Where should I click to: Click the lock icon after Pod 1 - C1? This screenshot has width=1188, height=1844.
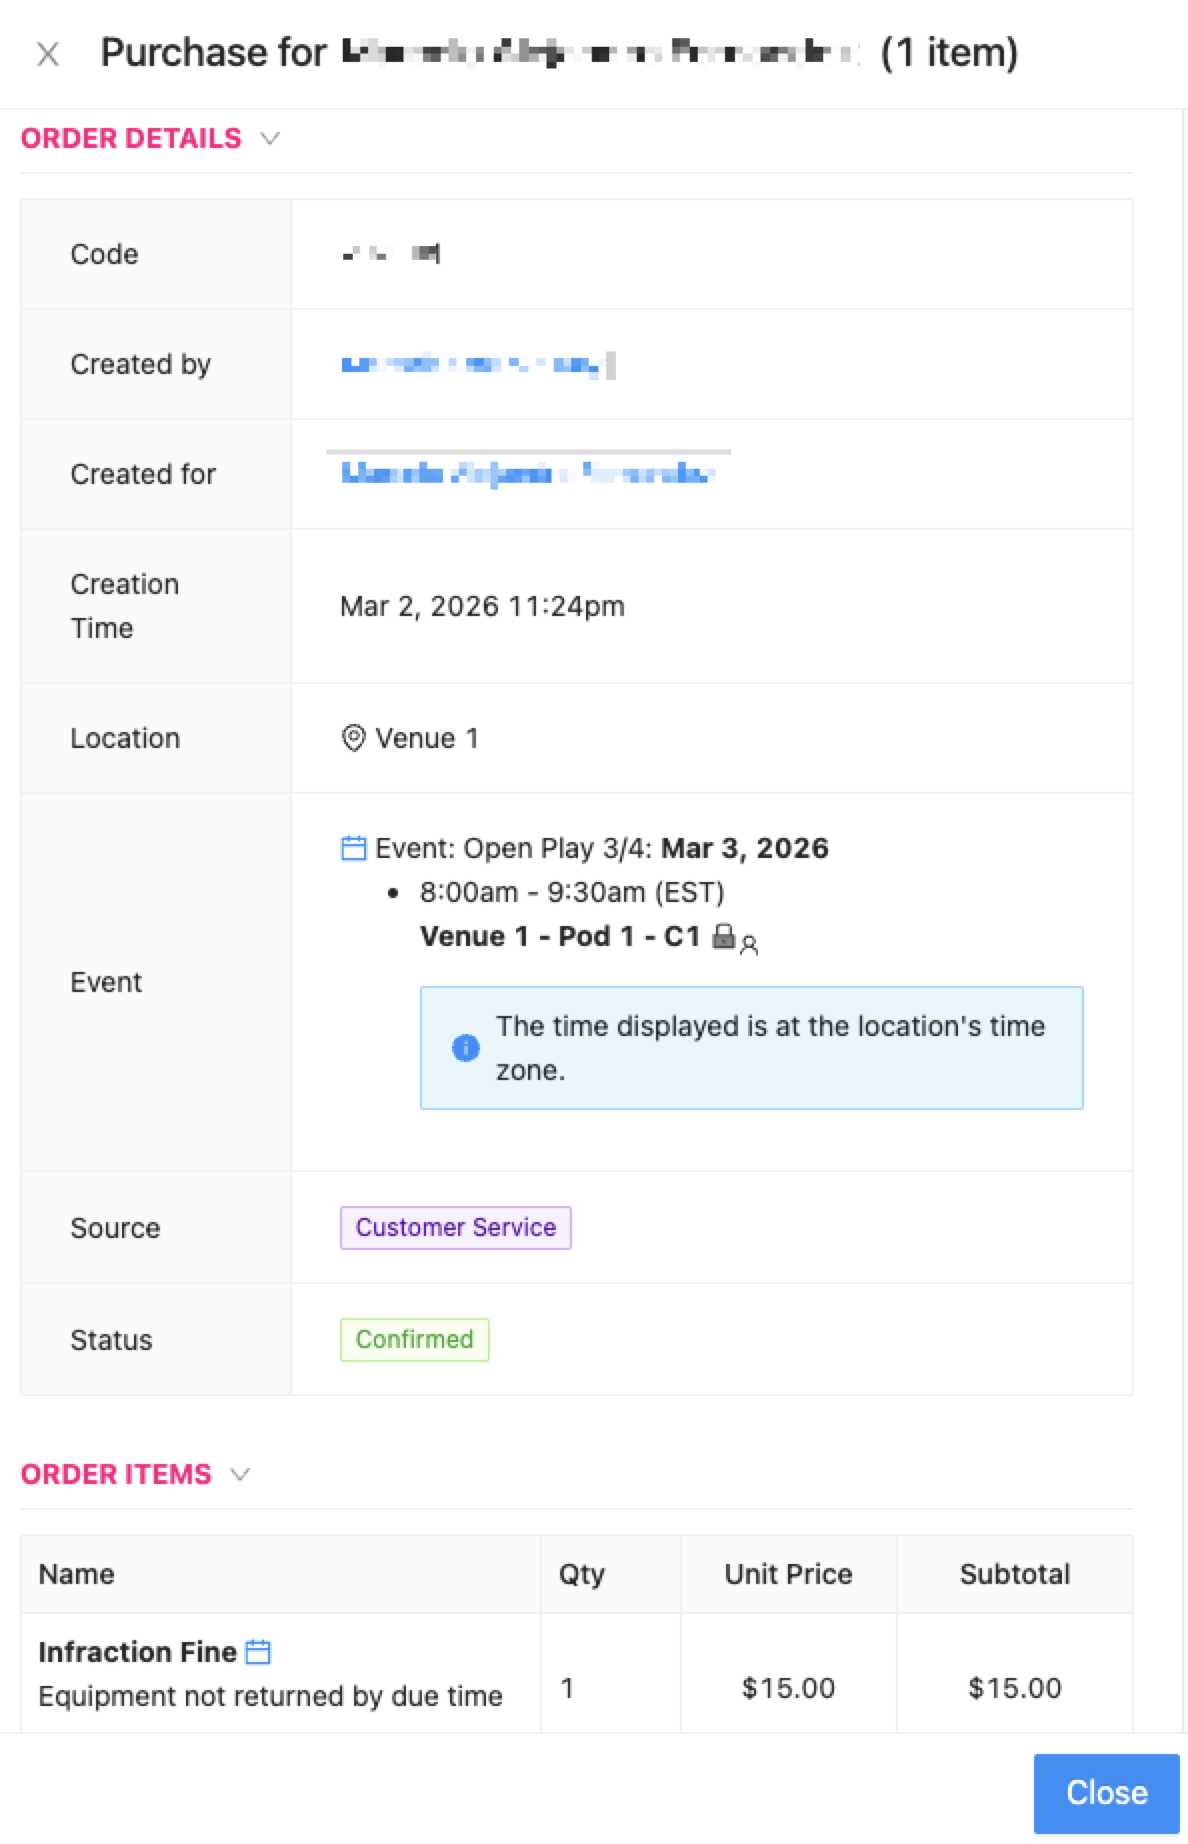point(723,936)
